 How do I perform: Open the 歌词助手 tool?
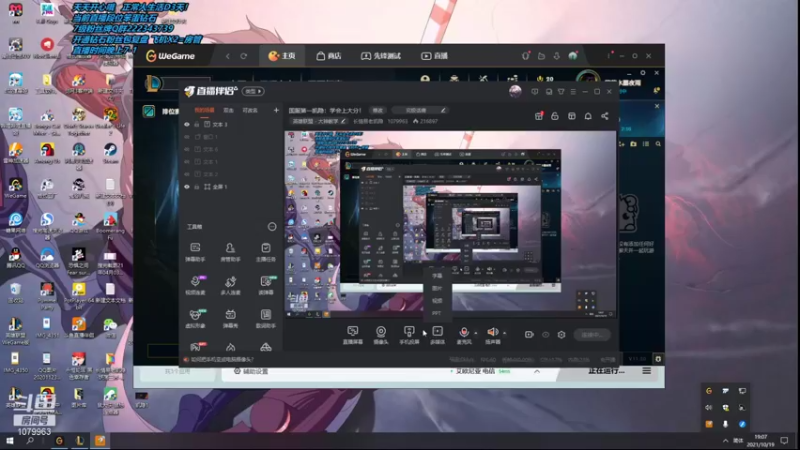pos(266,319)
